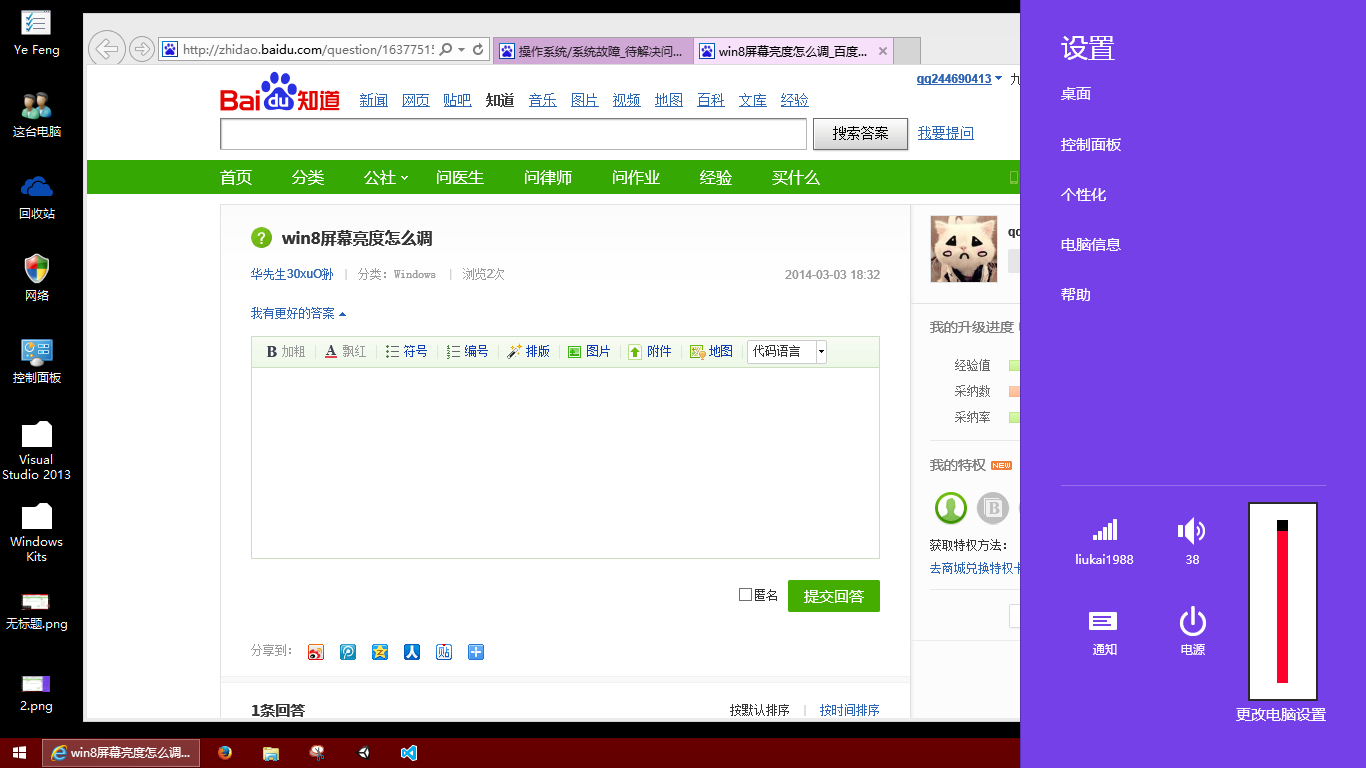
Task: Click the Windows Start button
Action: 19,753
